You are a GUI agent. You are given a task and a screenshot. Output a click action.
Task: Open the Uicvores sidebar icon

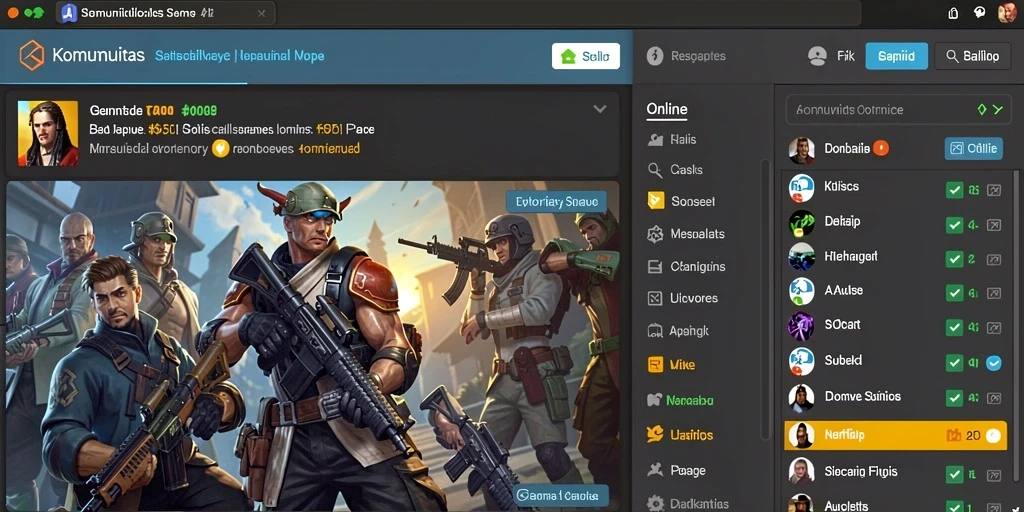pyautogui.click(x=655, y=298)
